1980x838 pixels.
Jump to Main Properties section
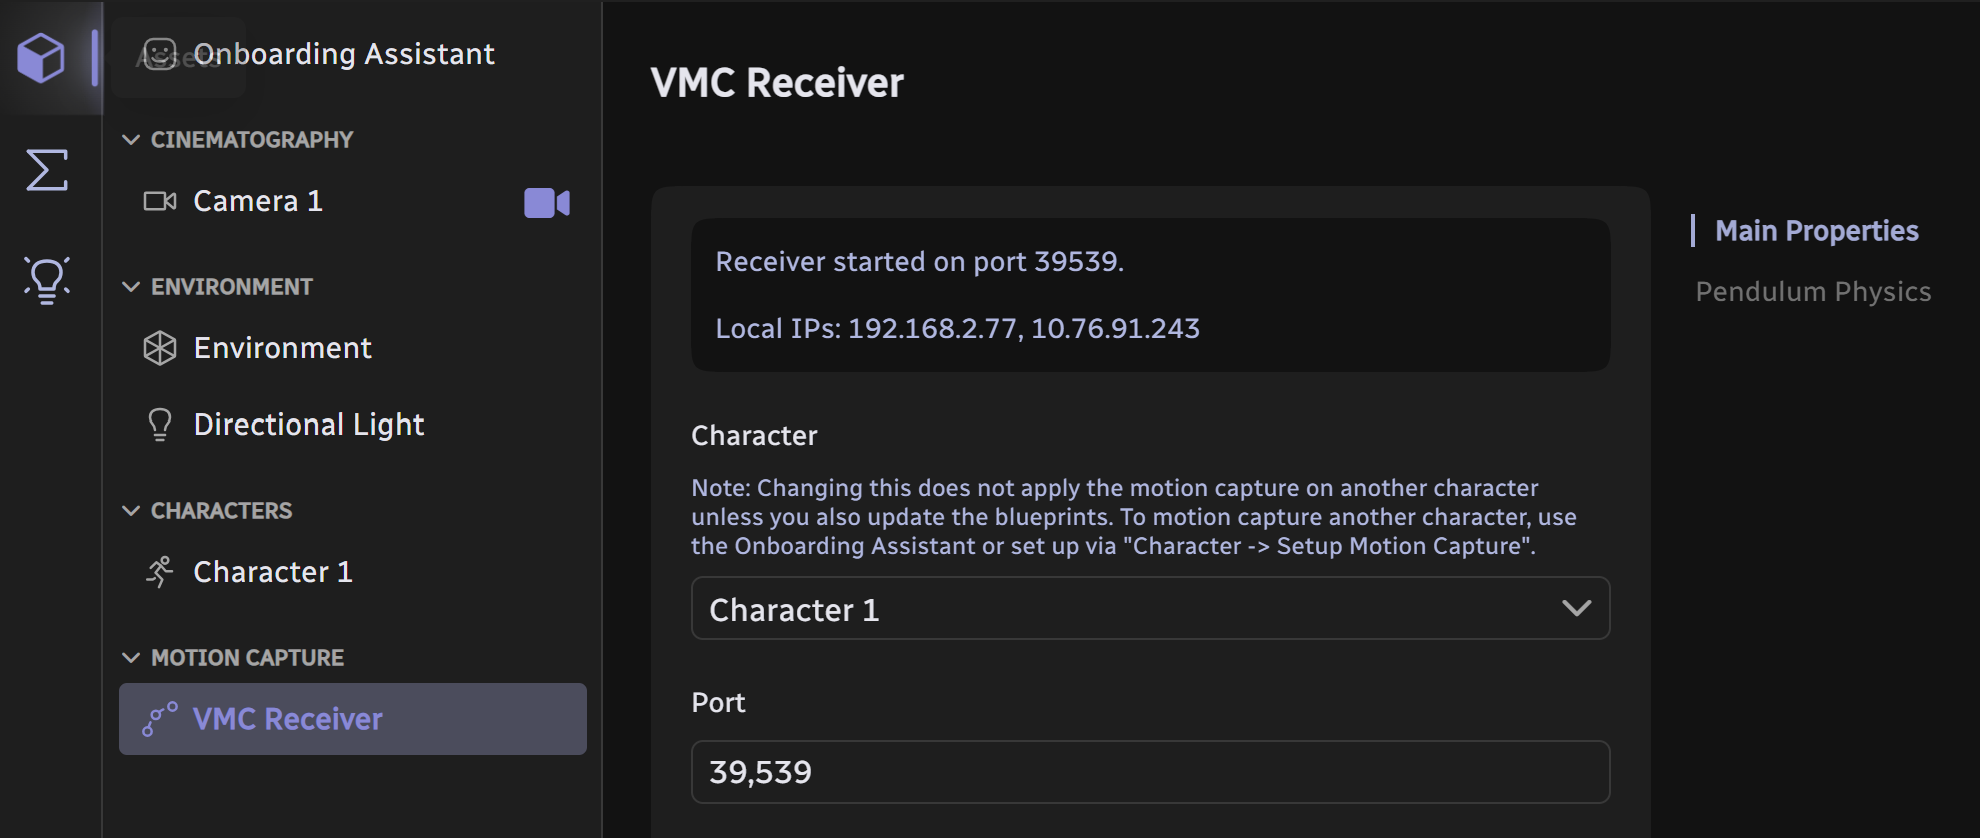[x=1816, y=231]
